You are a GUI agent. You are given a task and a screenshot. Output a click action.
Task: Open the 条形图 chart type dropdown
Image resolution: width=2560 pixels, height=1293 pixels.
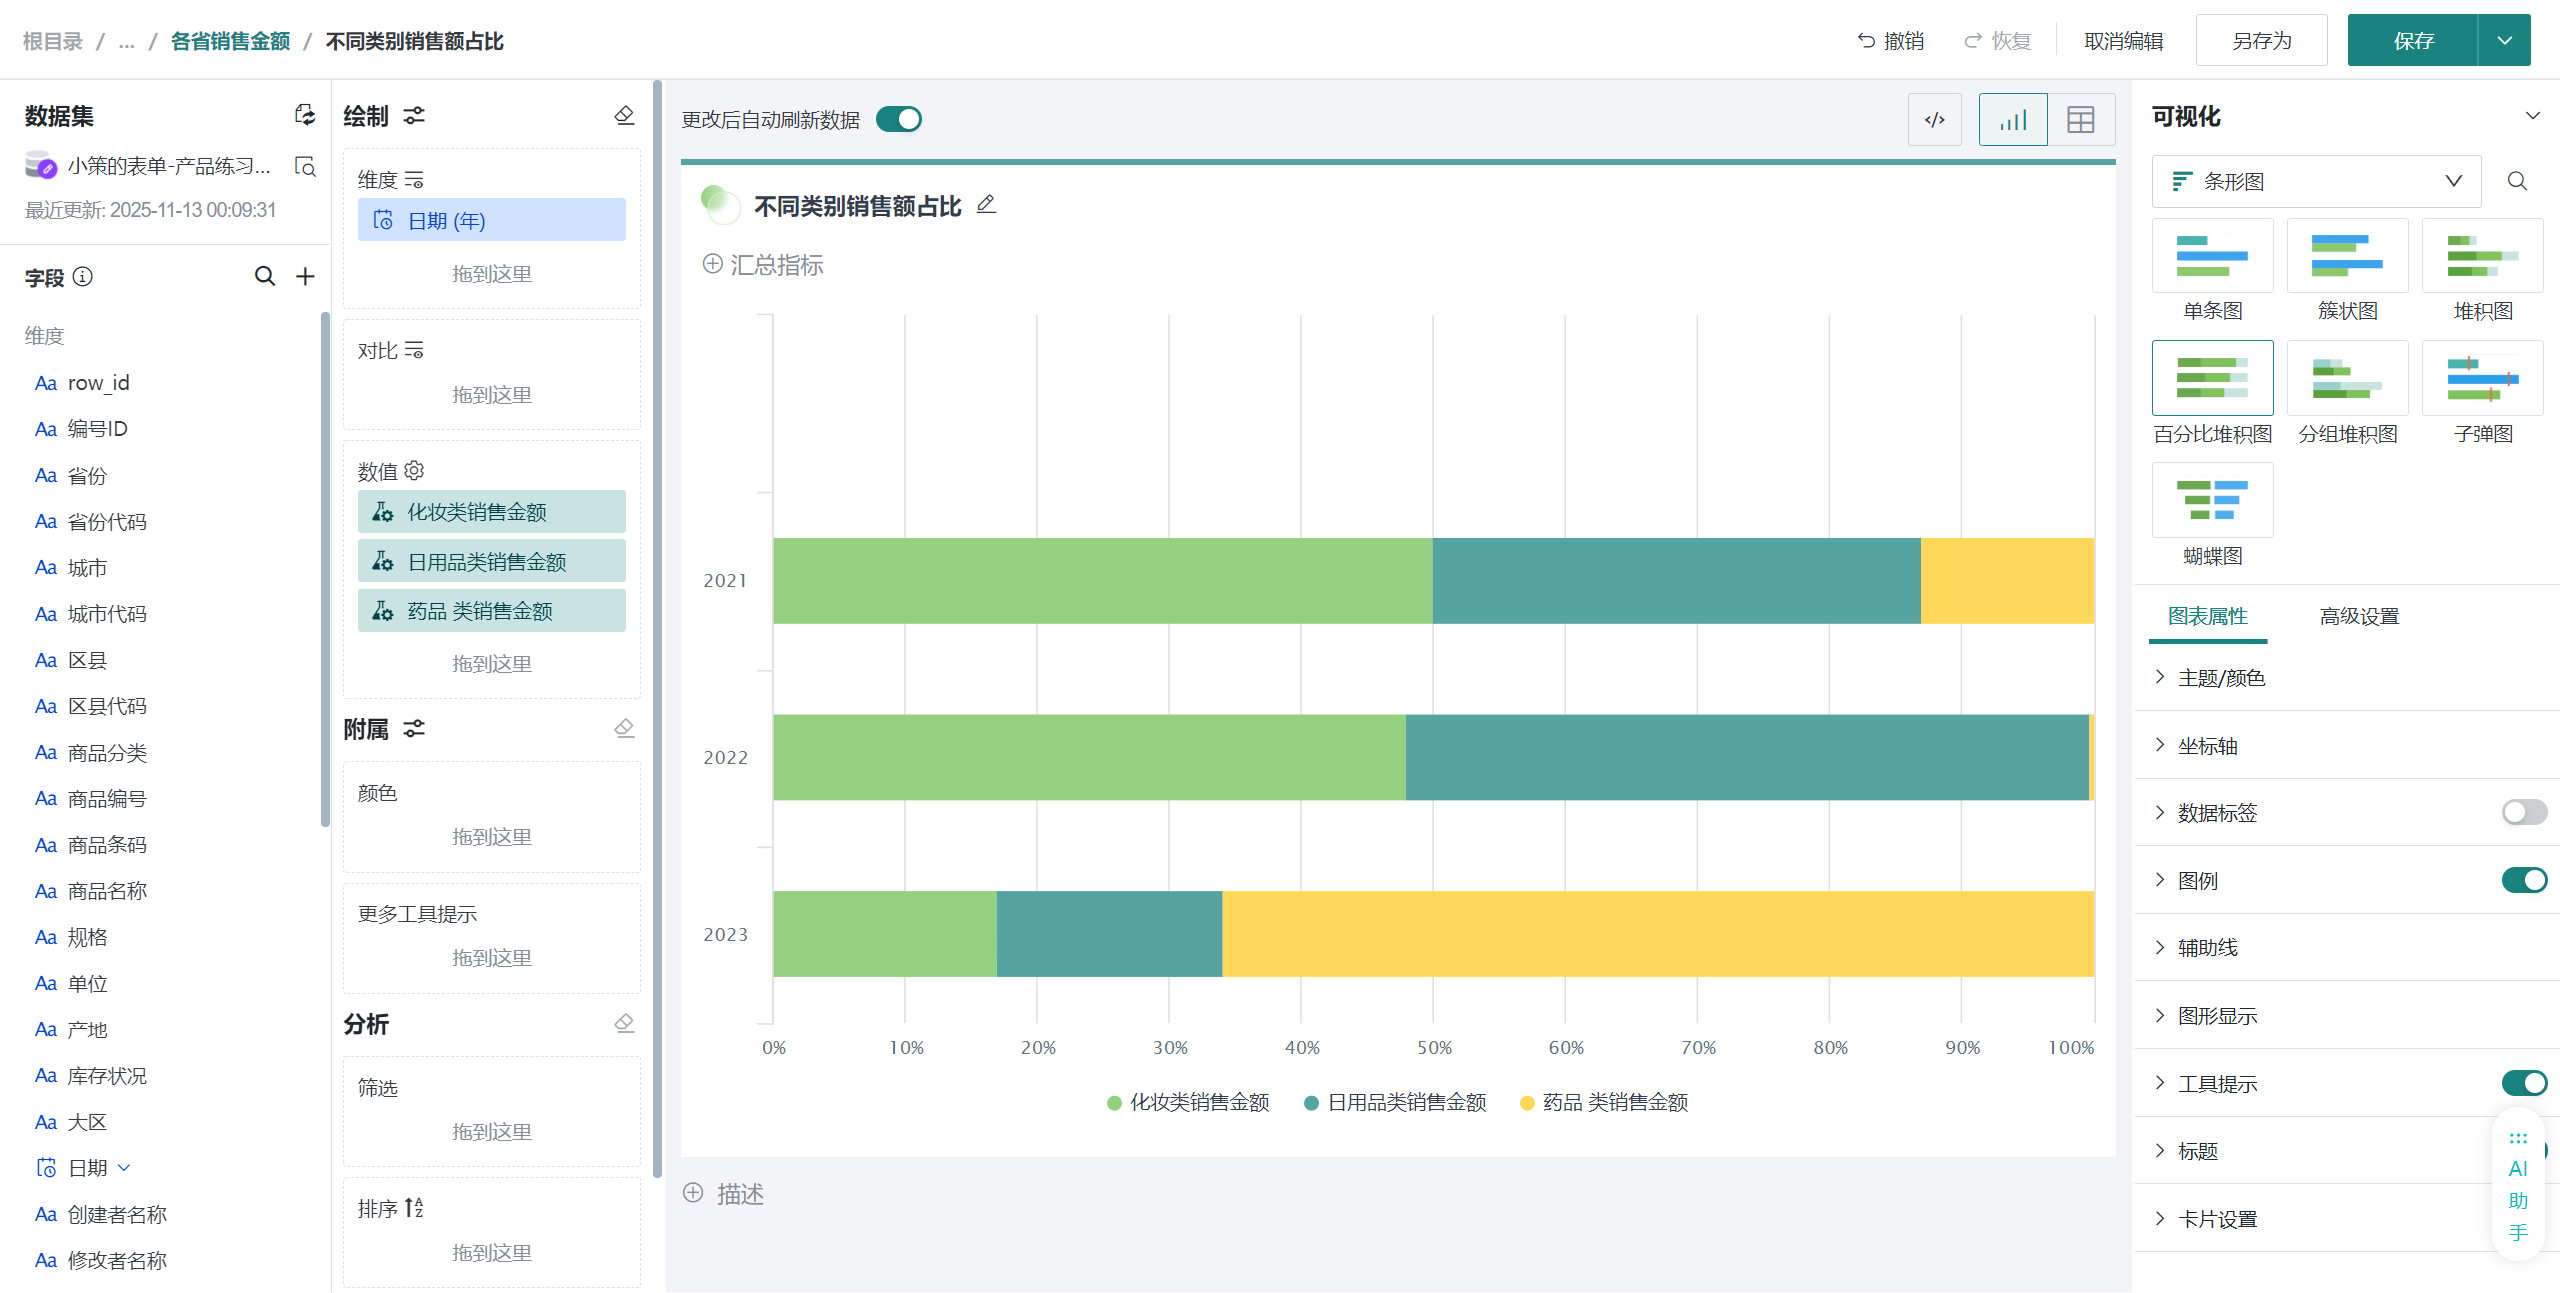click(x=2316, y=181)
